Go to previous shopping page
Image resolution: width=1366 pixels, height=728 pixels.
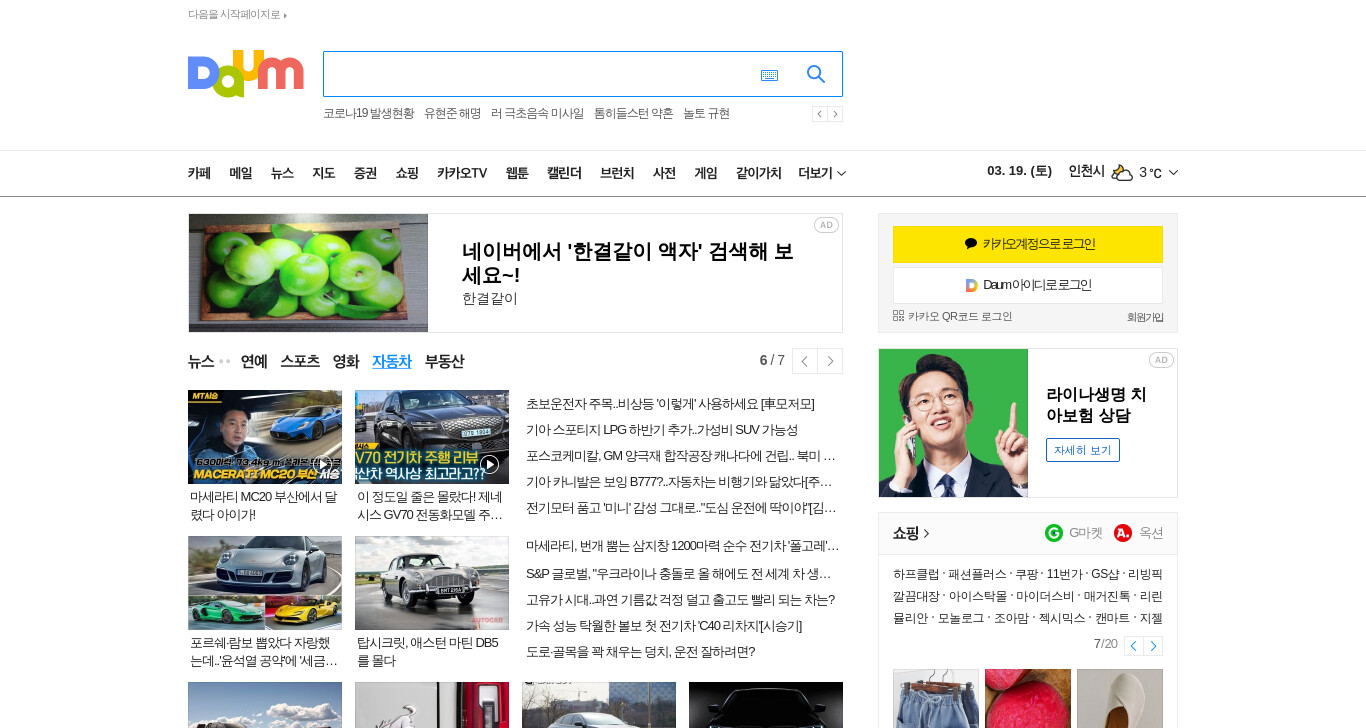pyautogui.click(x=1133, y=646)
